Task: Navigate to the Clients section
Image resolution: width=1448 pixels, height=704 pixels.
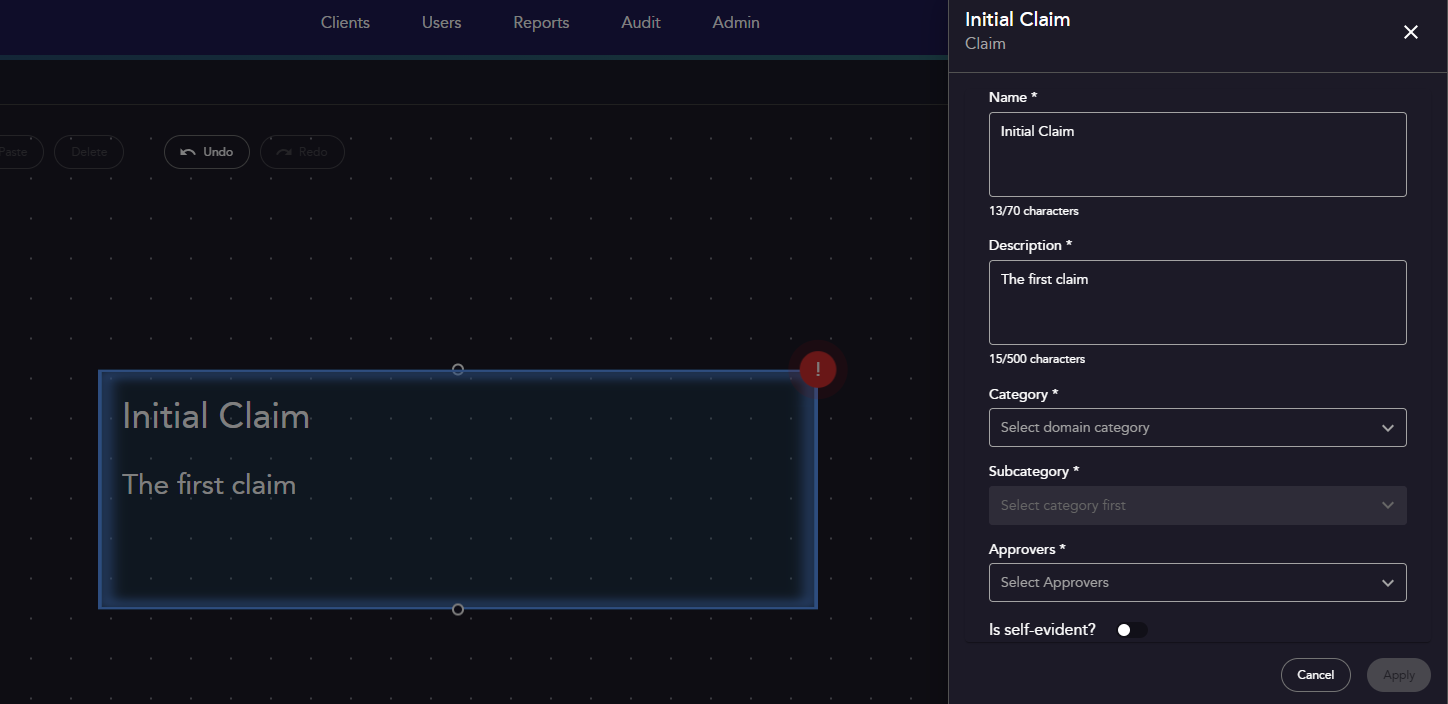Action: coord(345,22)
